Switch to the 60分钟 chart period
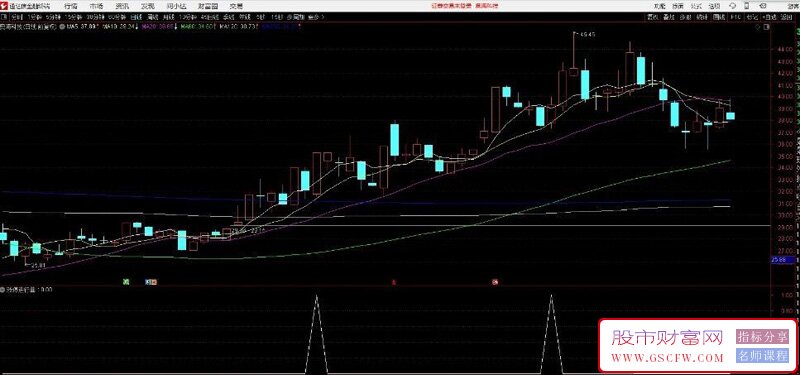Viewport: 800px width, 375px height. point(117,17)
